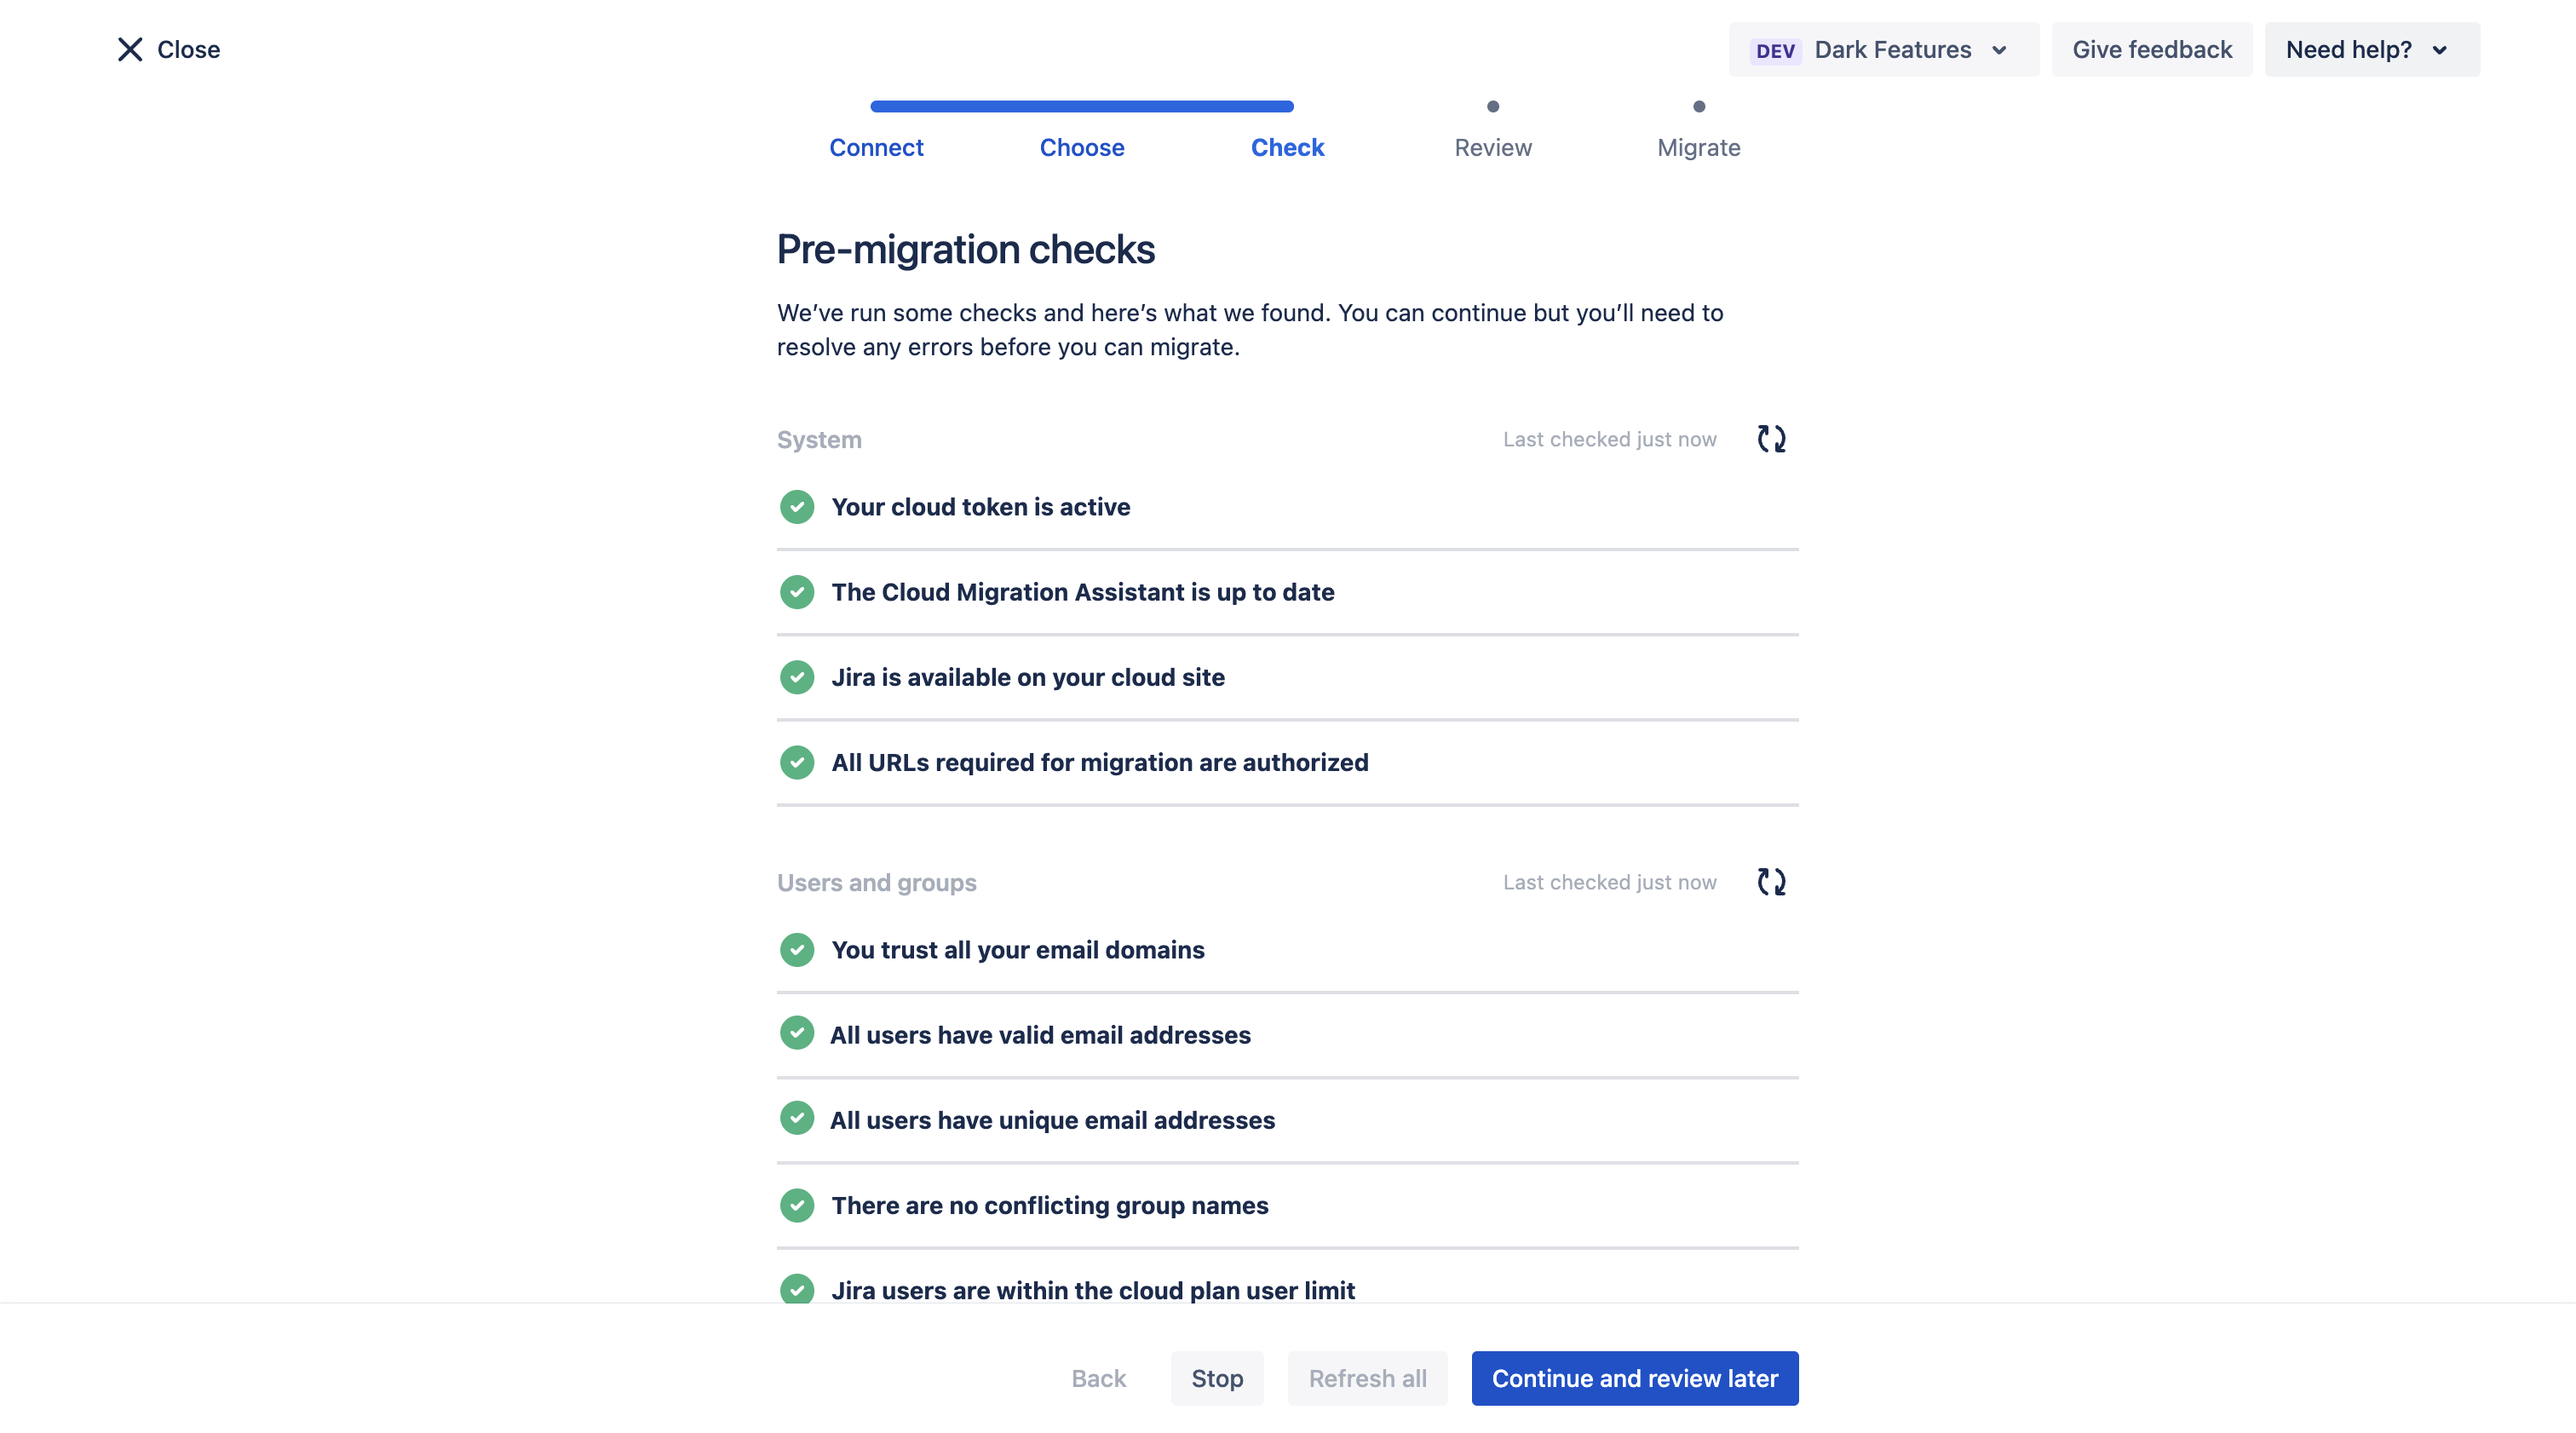This screenshot has width=2576, height=1433.
Task: Click the DEV badge on Dark Features
Action: click(1775, 50)
